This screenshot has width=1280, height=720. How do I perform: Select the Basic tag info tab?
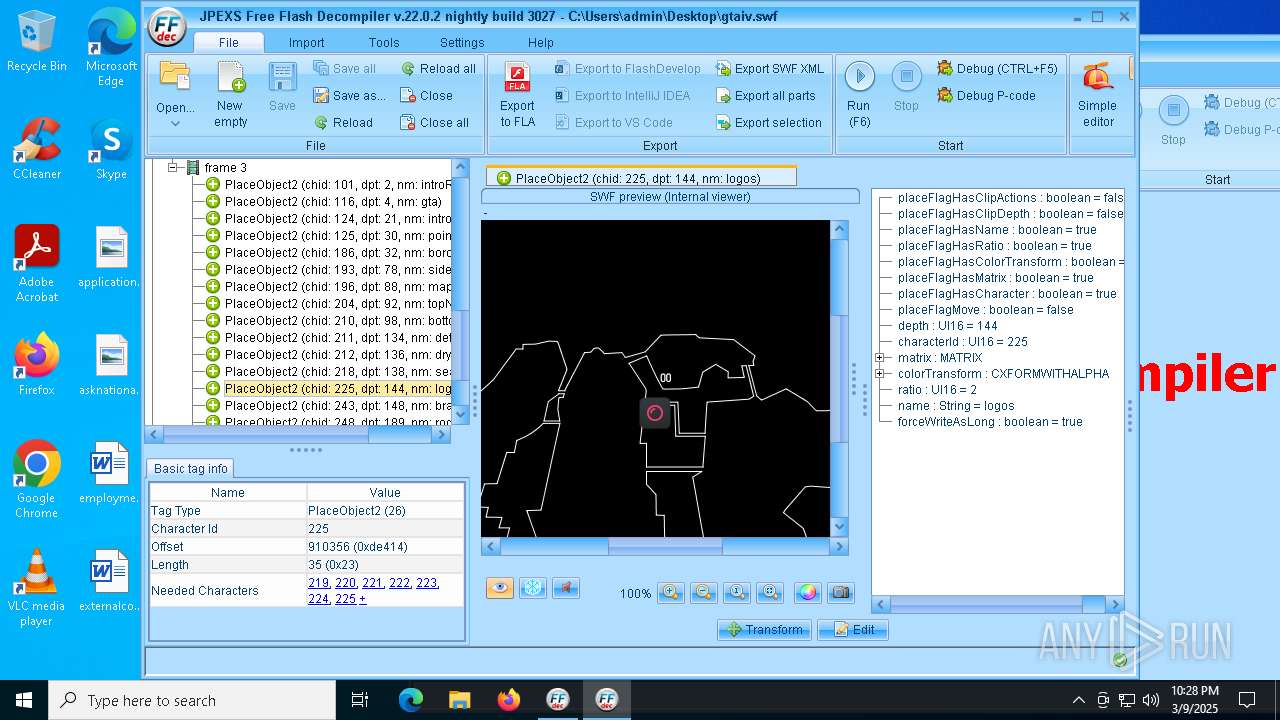pyautogui.click(x=191, y=468)
